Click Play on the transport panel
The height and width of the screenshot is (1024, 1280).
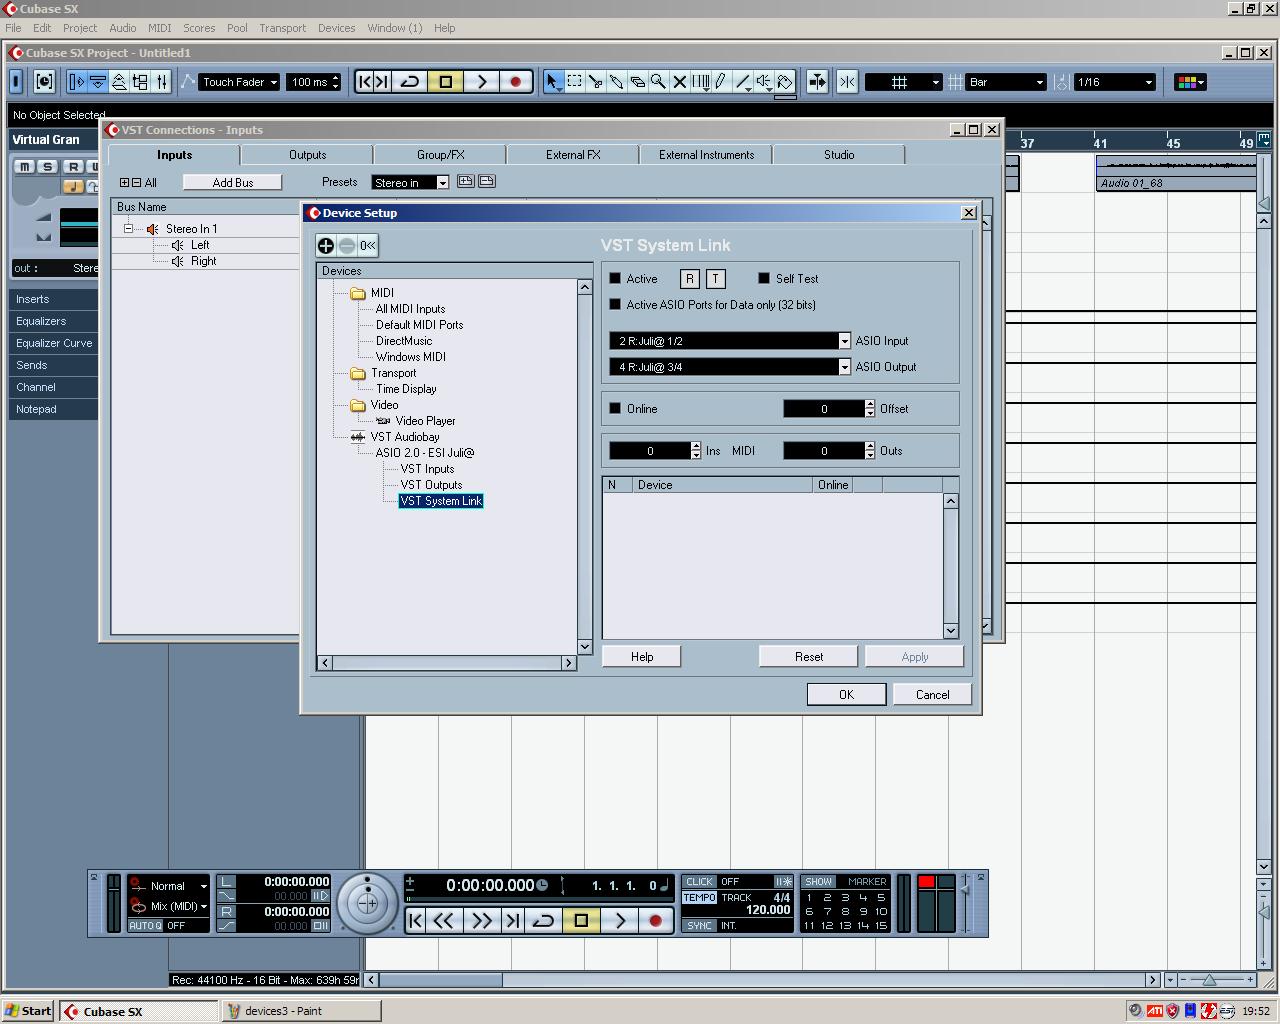[620, 920]
